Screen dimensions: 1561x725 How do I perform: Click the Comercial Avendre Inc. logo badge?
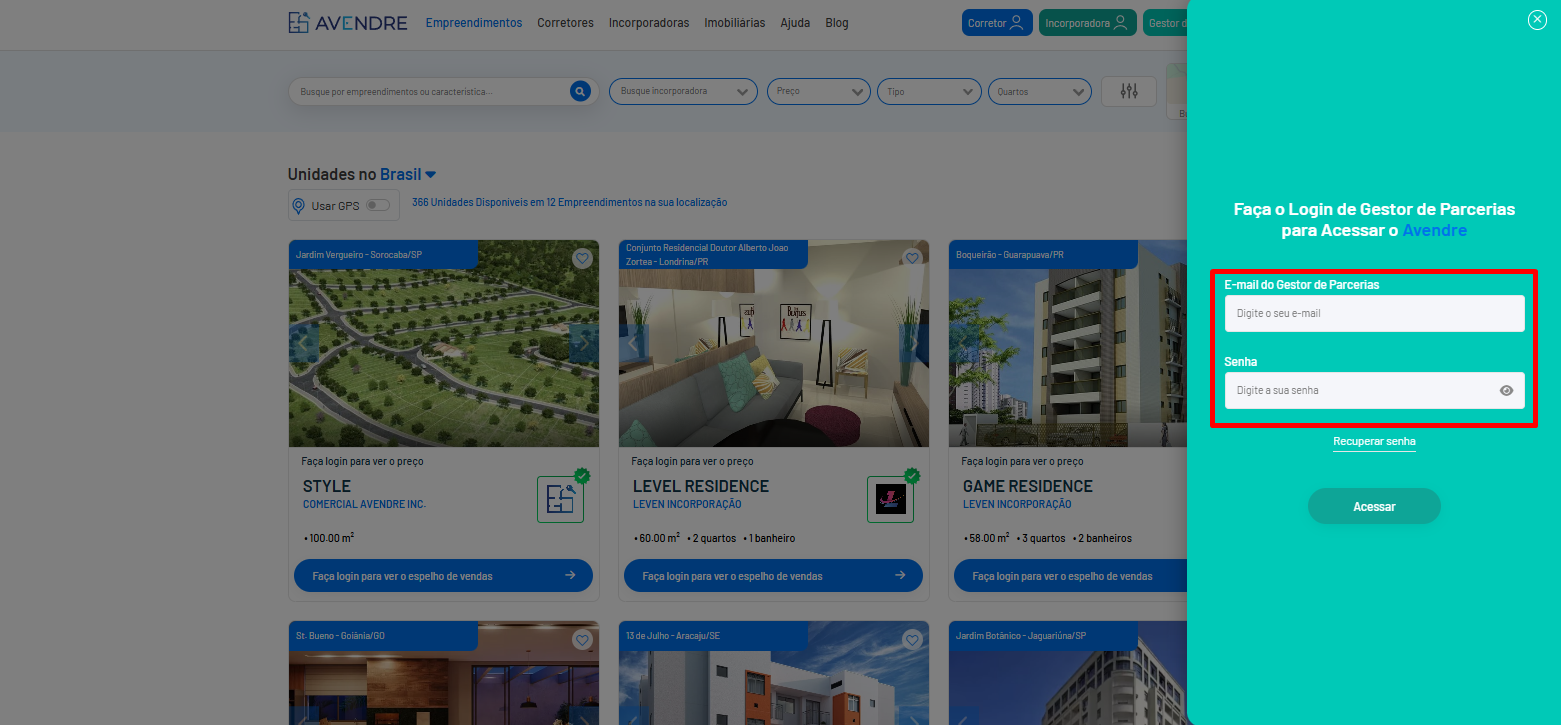[560, 499]
